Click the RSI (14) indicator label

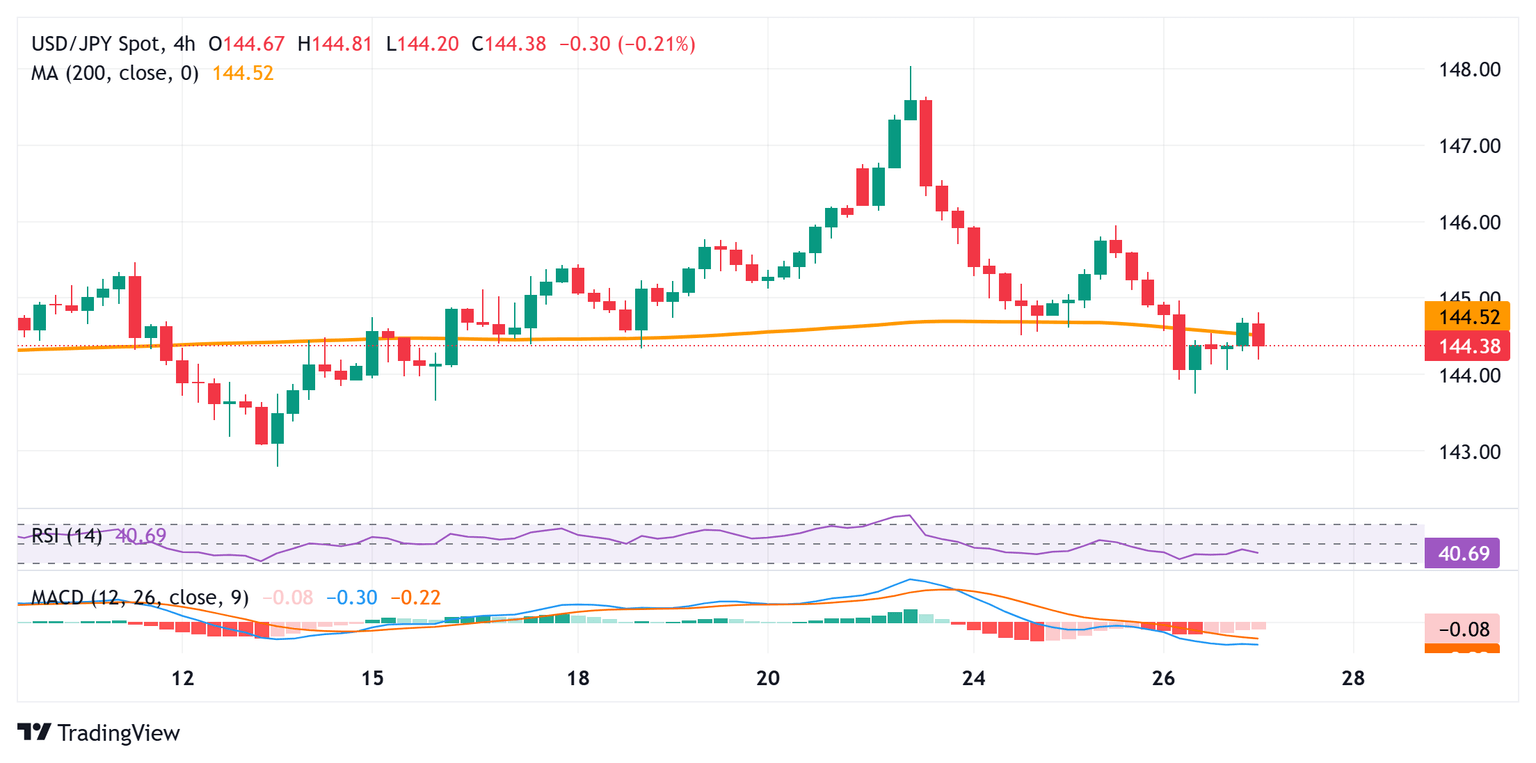(66, 535)
